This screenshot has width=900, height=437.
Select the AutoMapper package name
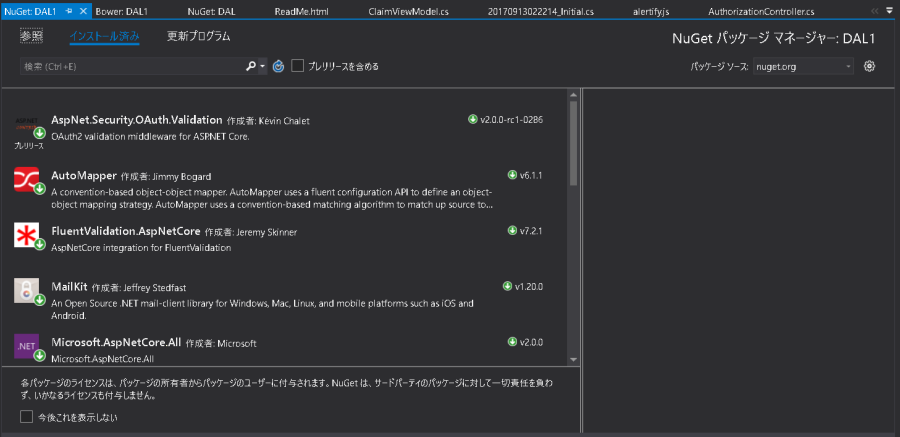coord(84,175)
